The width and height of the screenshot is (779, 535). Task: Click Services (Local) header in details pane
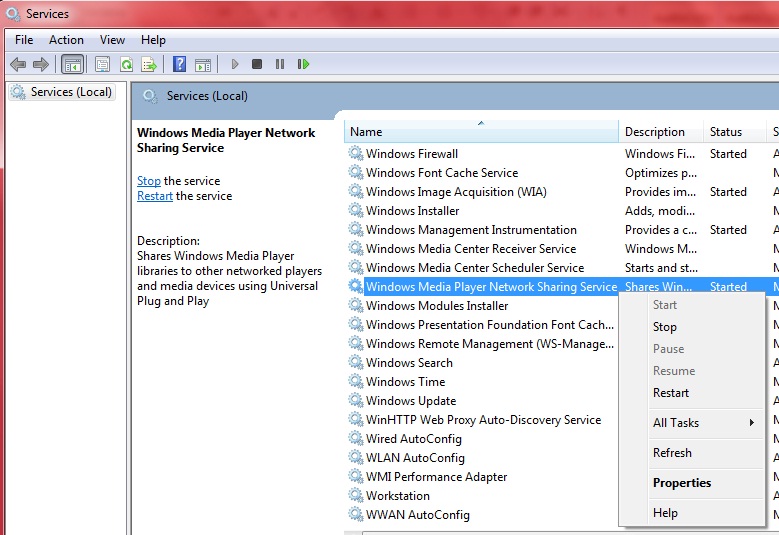(x=207, y=96)
